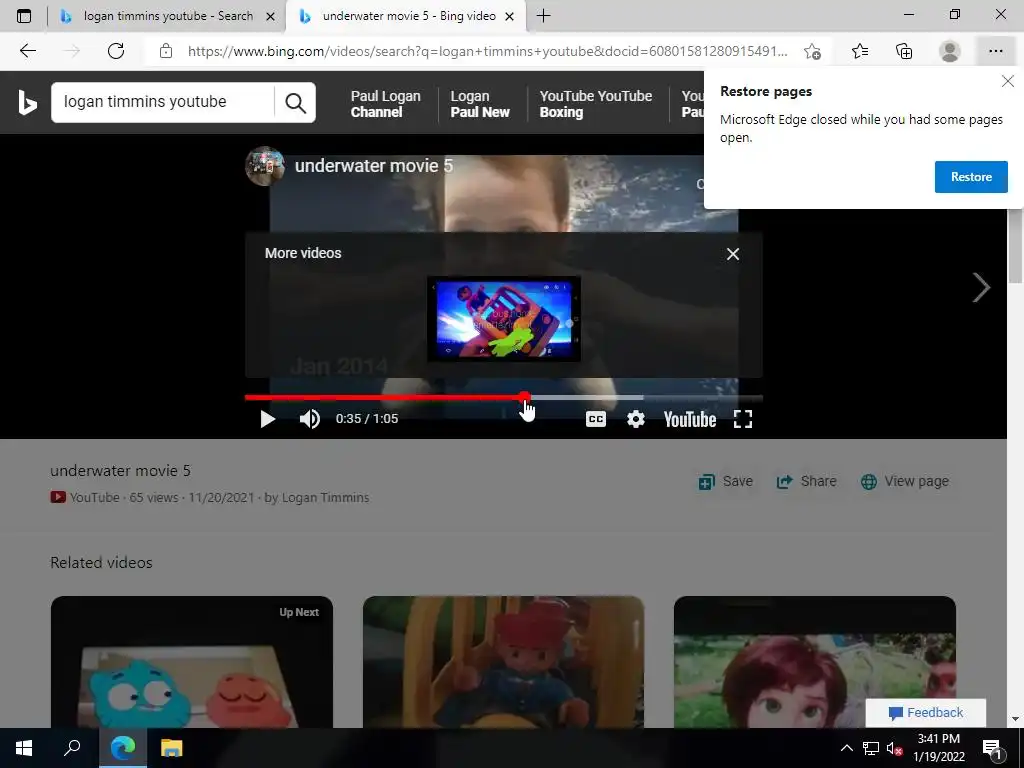Open taskbar search

72,748
